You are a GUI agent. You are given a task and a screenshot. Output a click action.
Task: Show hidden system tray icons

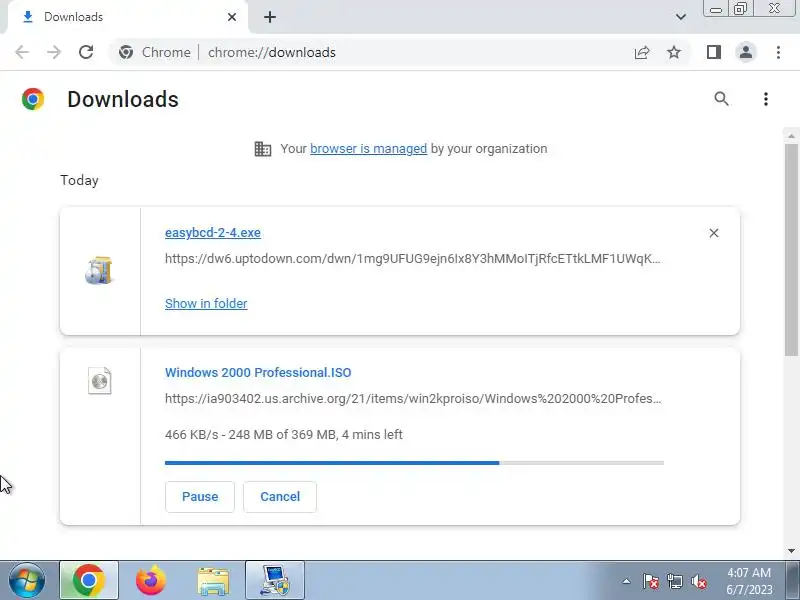click(x=627, y=581)
